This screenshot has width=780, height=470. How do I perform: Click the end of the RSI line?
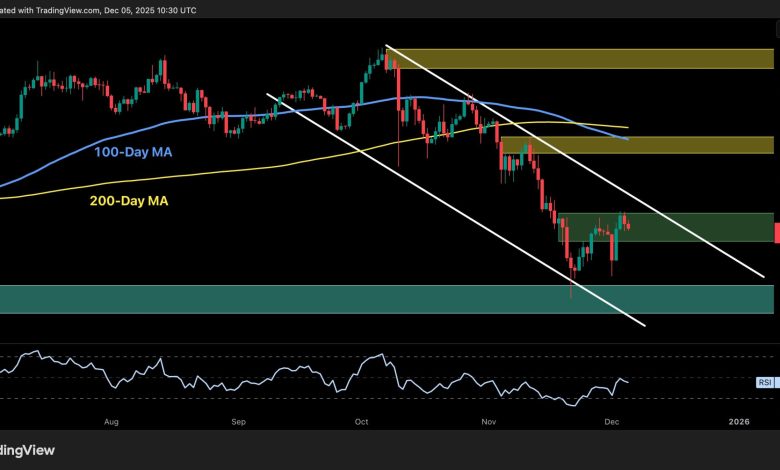pyautogui.click(x=629, y=382)
